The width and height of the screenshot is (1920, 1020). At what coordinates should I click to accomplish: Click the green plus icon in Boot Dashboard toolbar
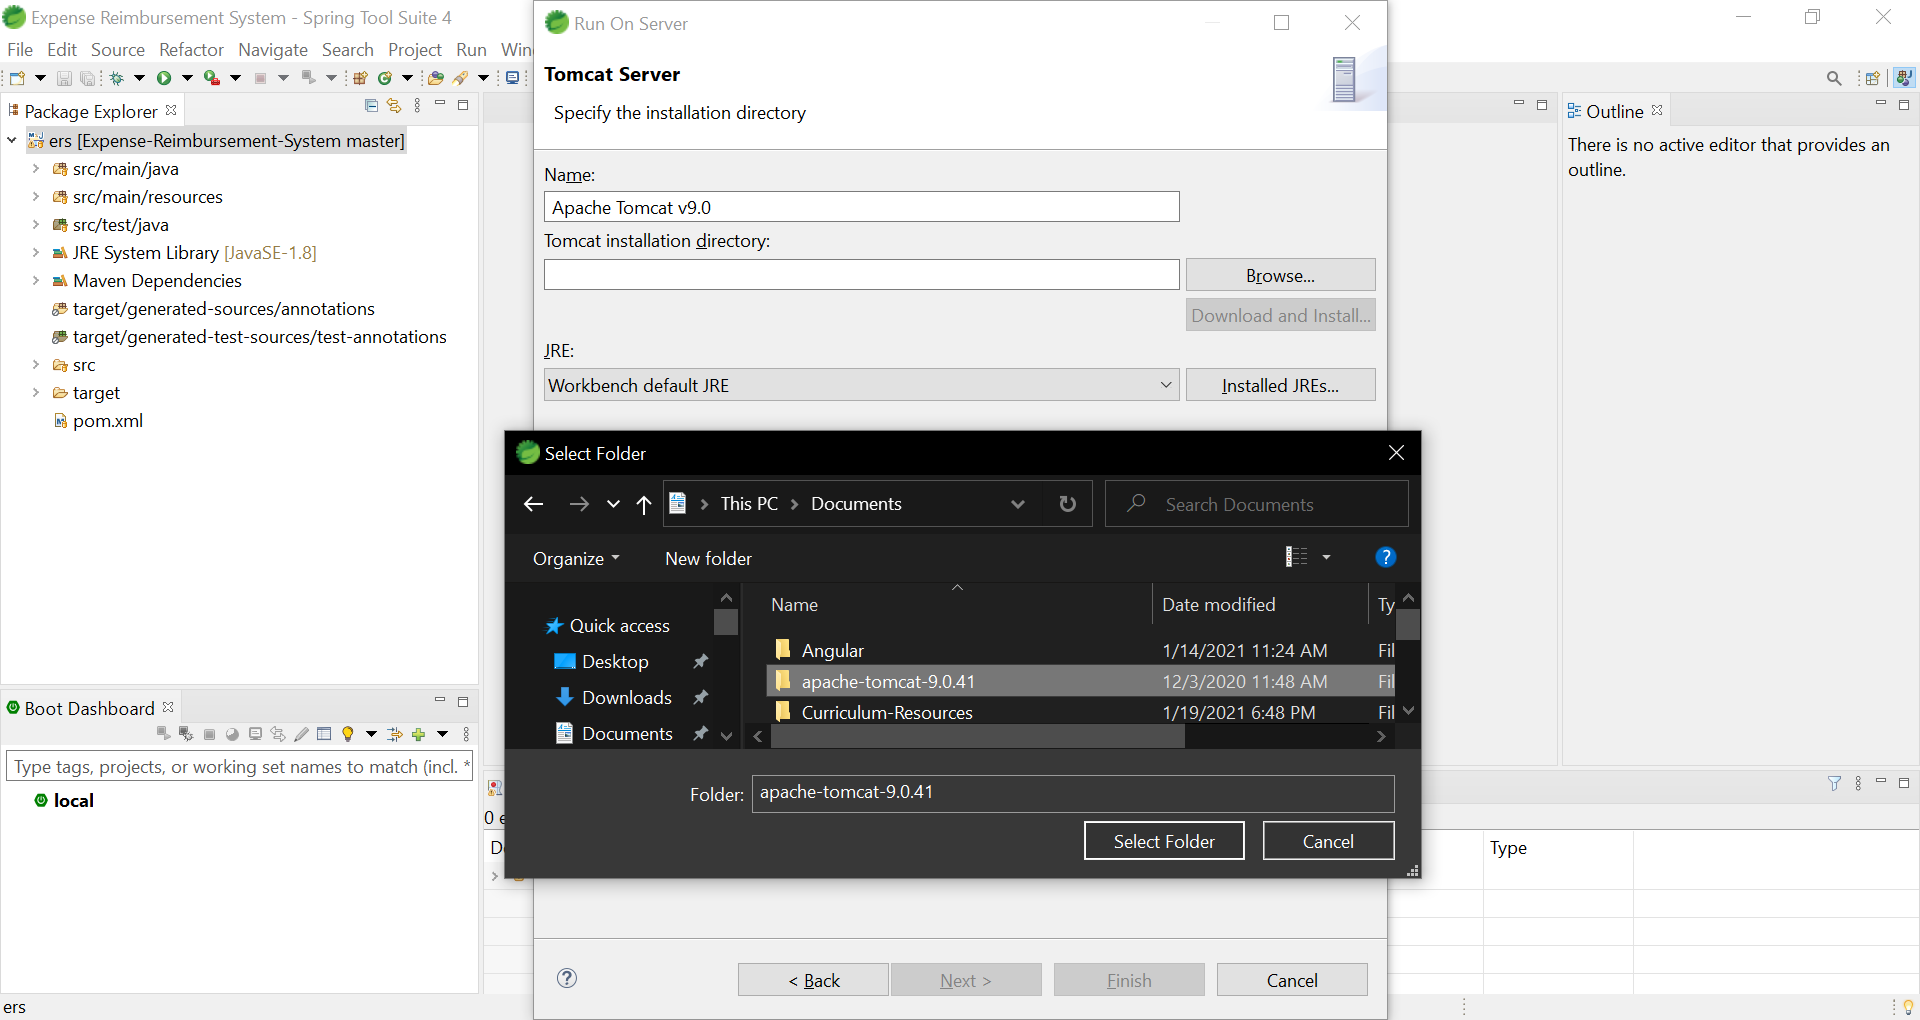click(418, 734)
